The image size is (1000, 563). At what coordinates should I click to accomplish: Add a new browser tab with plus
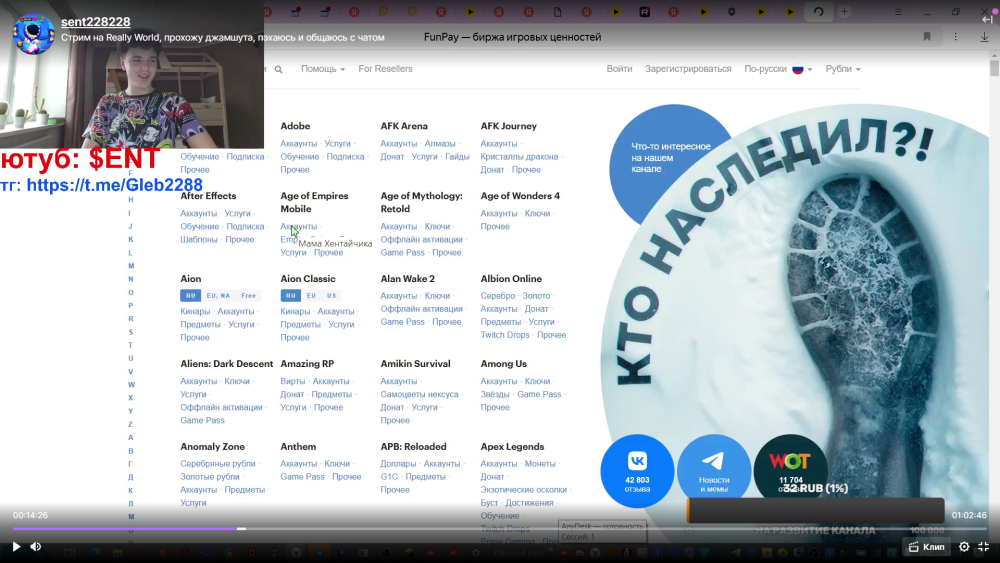(x=844, y=11)
